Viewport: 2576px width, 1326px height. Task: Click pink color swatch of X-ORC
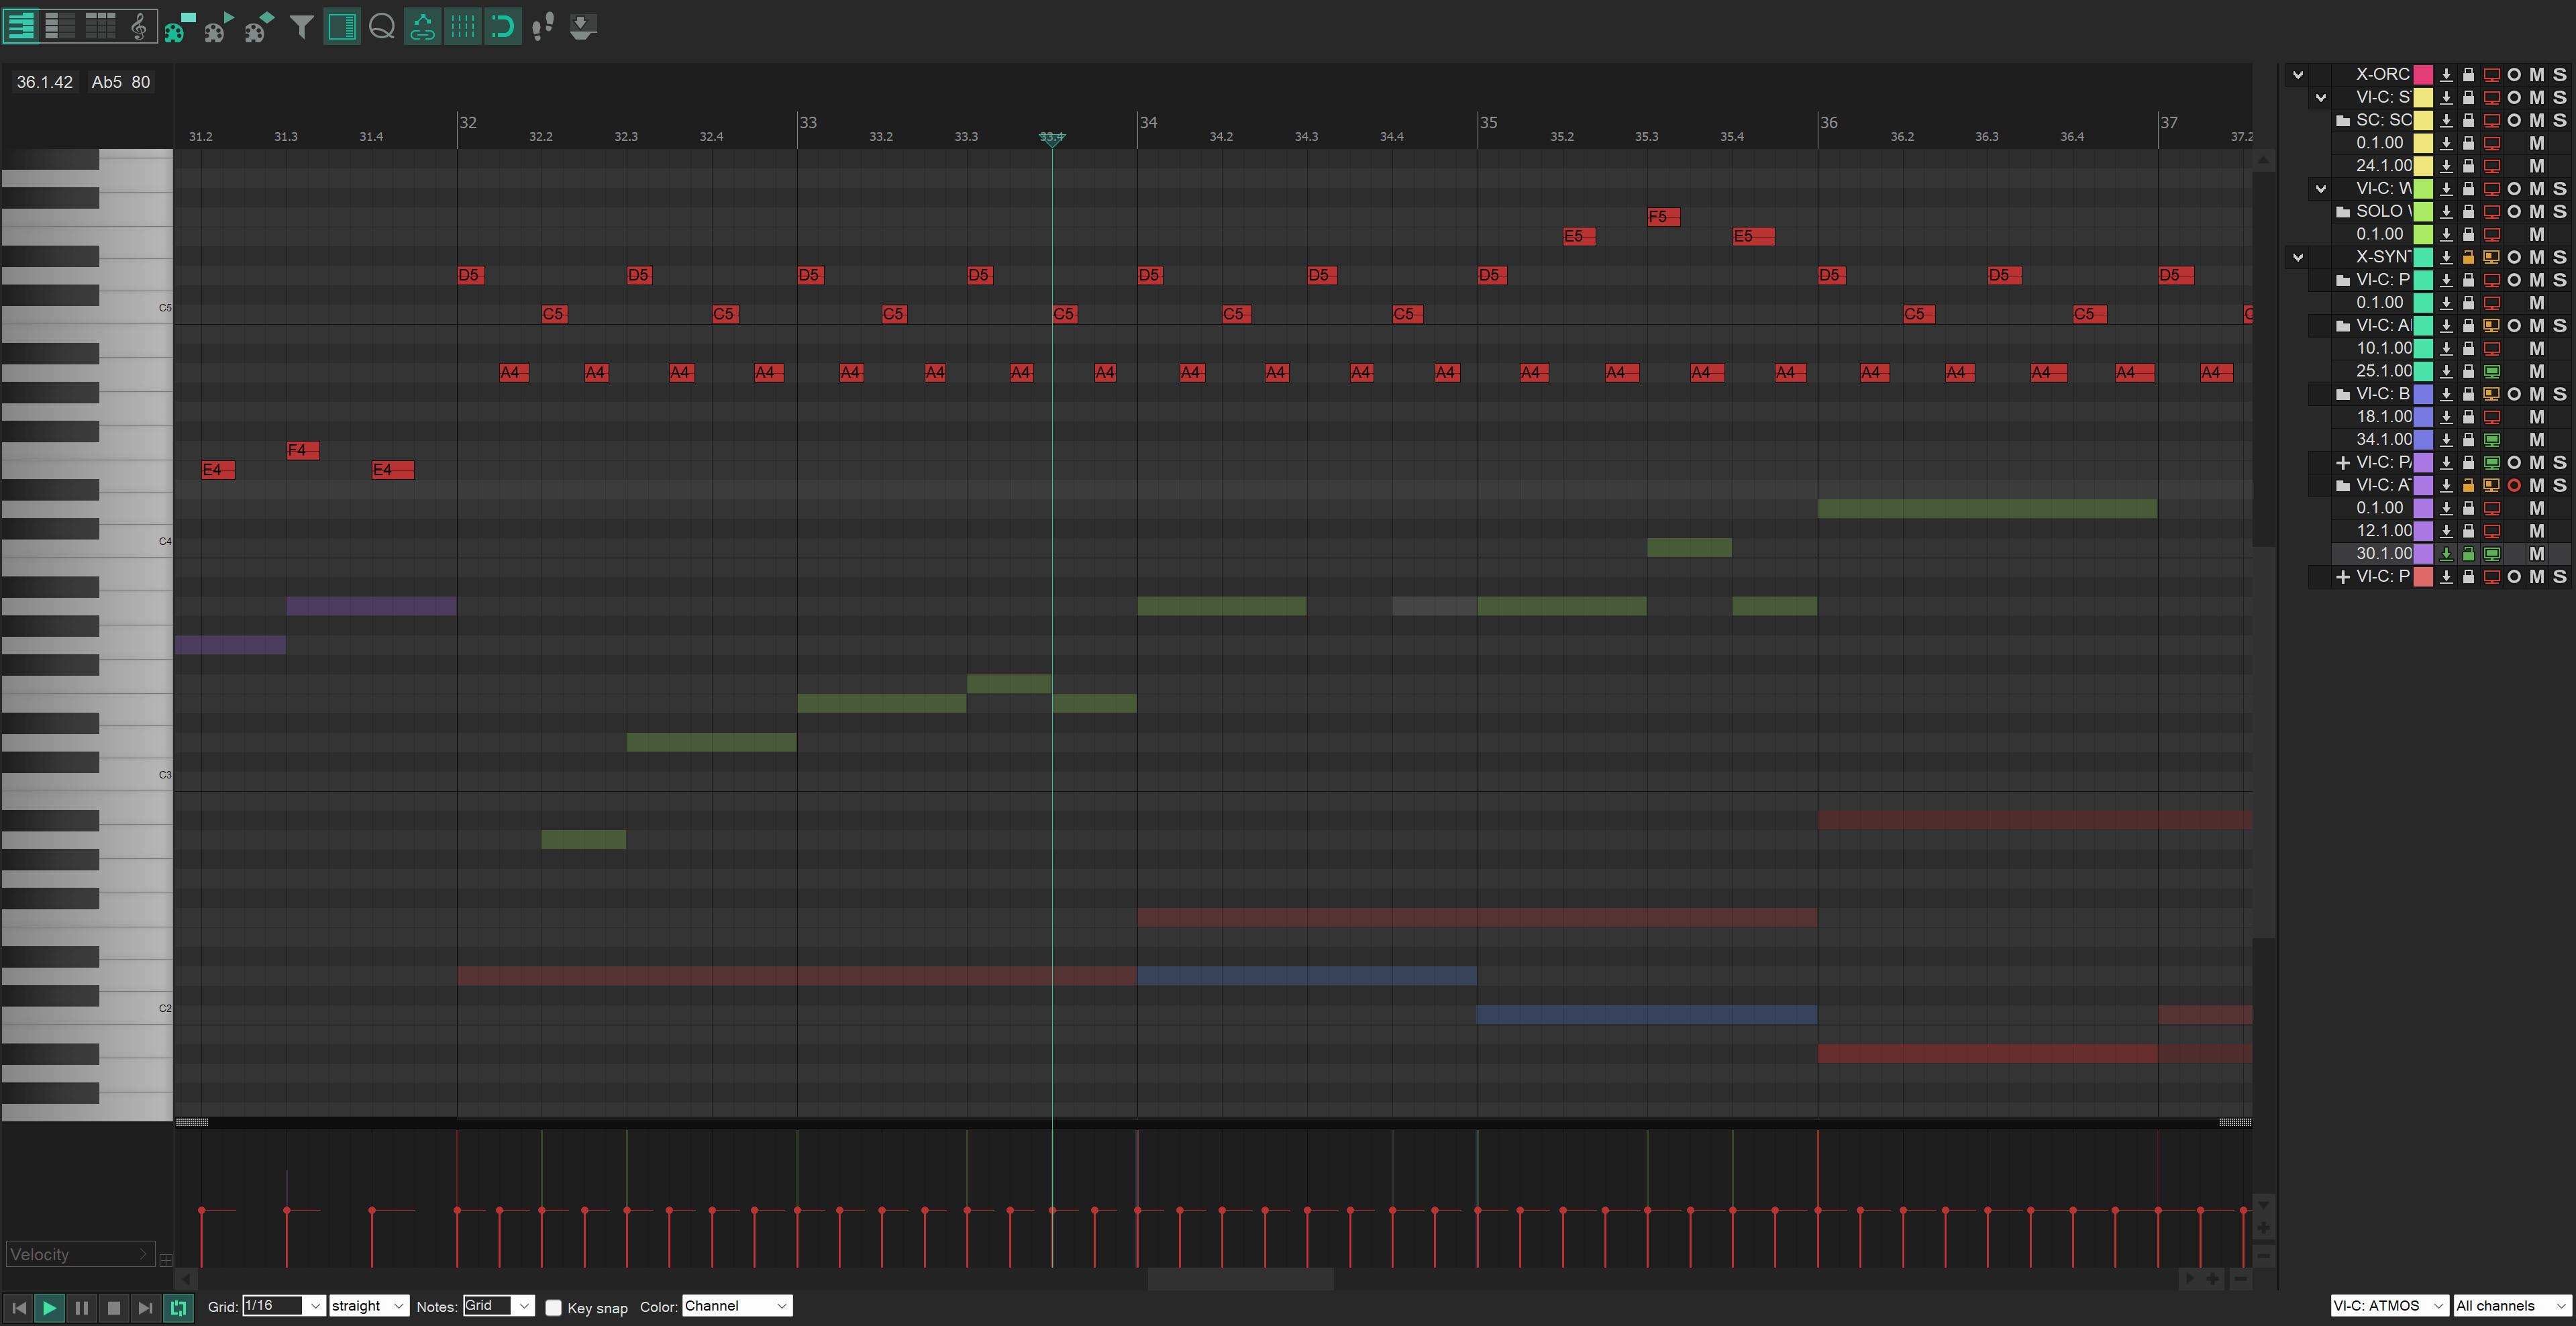click(2423, 75)
